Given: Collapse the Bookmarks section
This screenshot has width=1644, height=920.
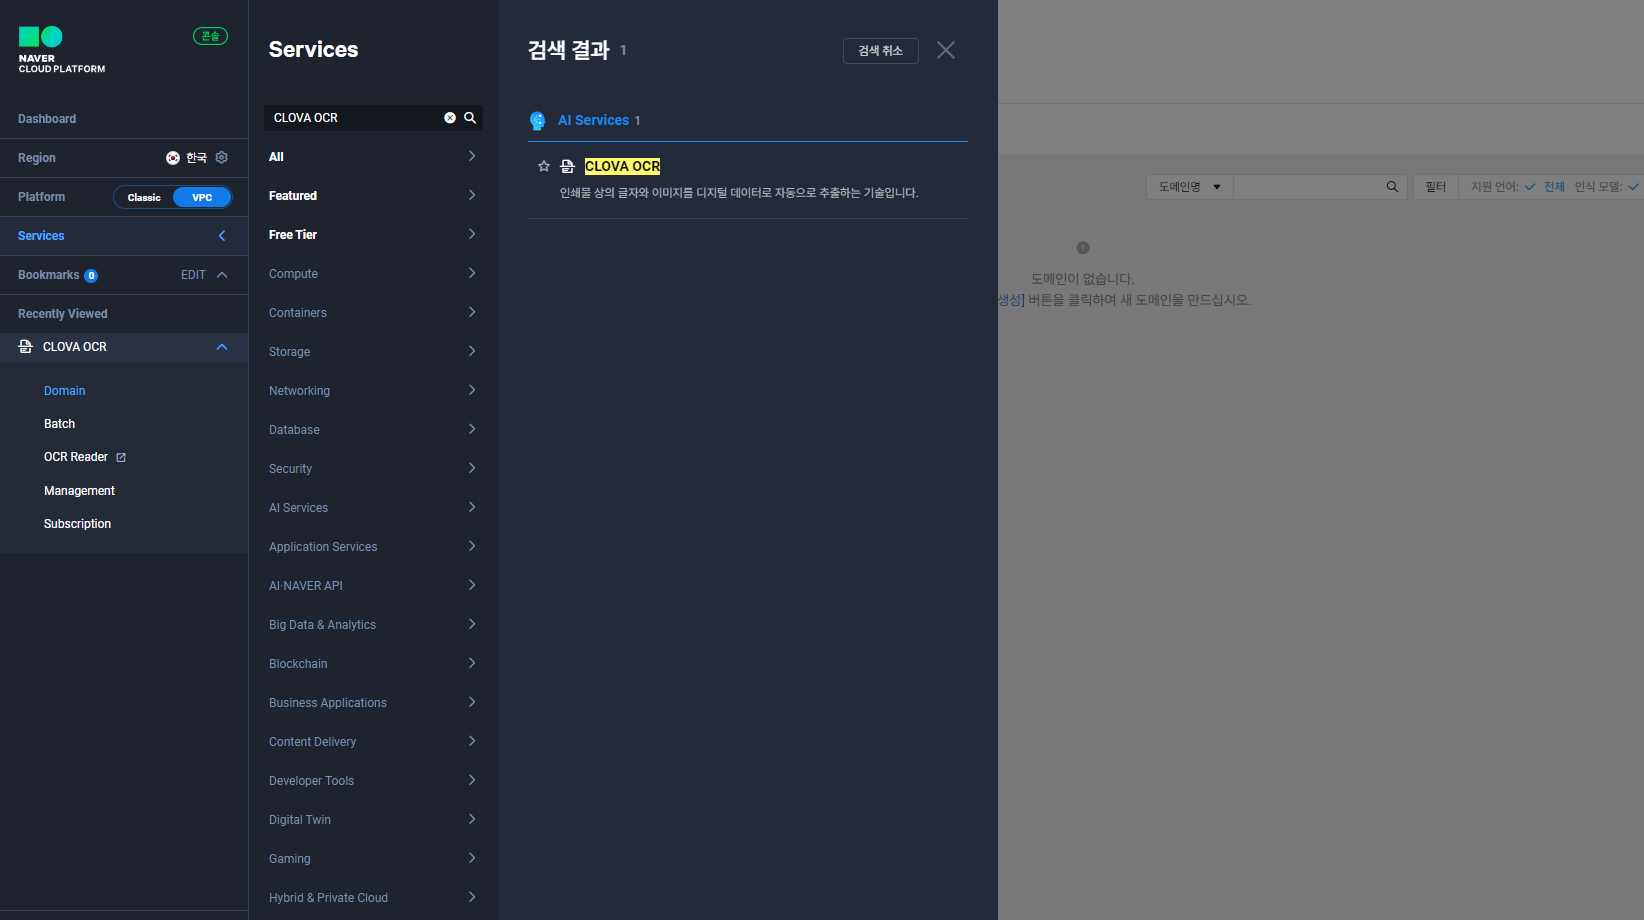Looking at the screenshot, I should [x=222, y=275].
